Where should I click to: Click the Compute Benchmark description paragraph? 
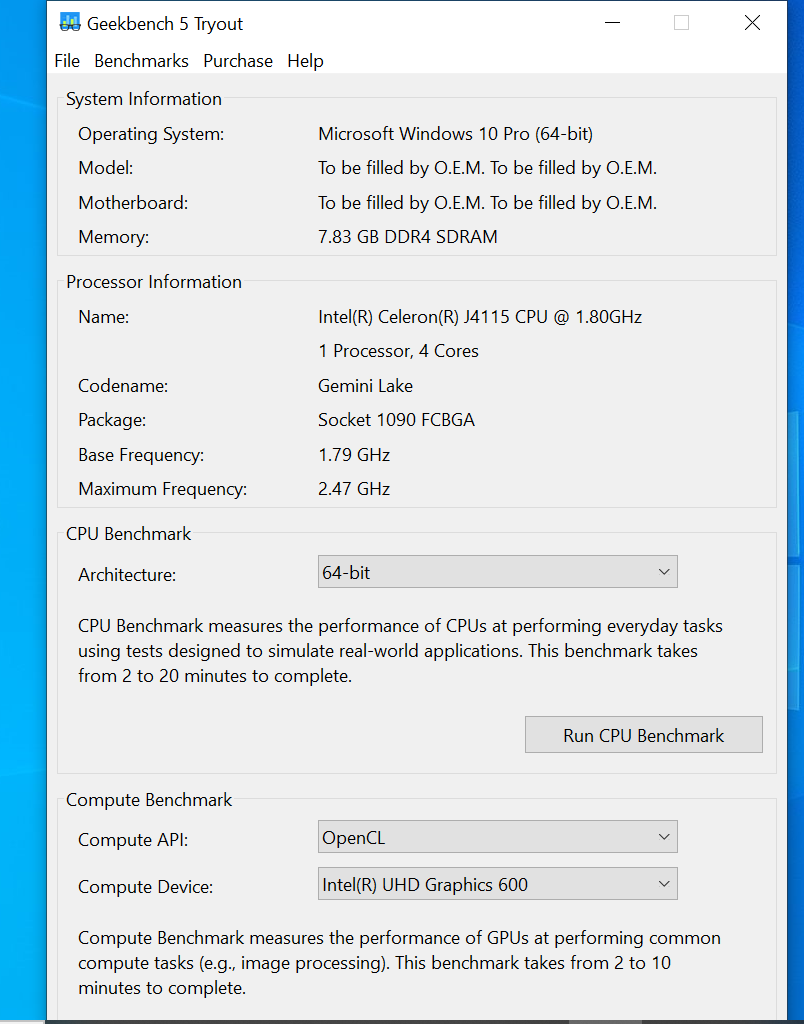pyautogui.click(x=398, y=963)
